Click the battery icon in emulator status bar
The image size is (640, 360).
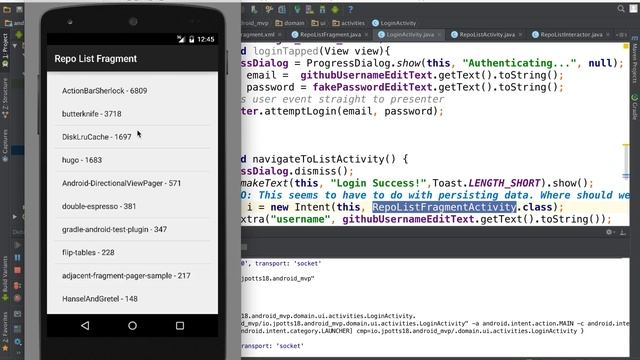(x=191, y=39)
